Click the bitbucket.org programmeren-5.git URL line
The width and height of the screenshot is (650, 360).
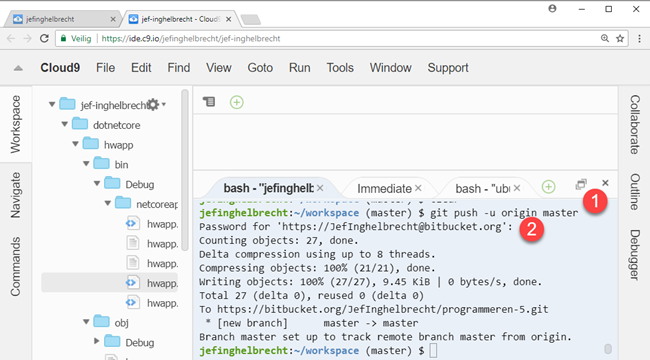point(374,309)
